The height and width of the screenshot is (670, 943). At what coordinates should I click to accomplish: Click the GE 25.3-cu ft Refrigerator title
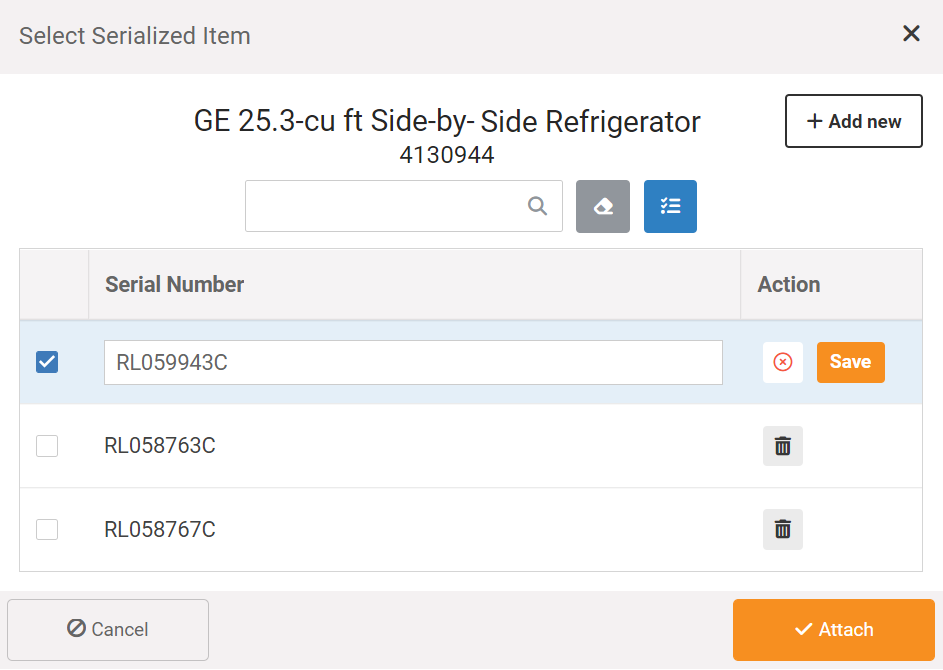(x=447, y=121)
